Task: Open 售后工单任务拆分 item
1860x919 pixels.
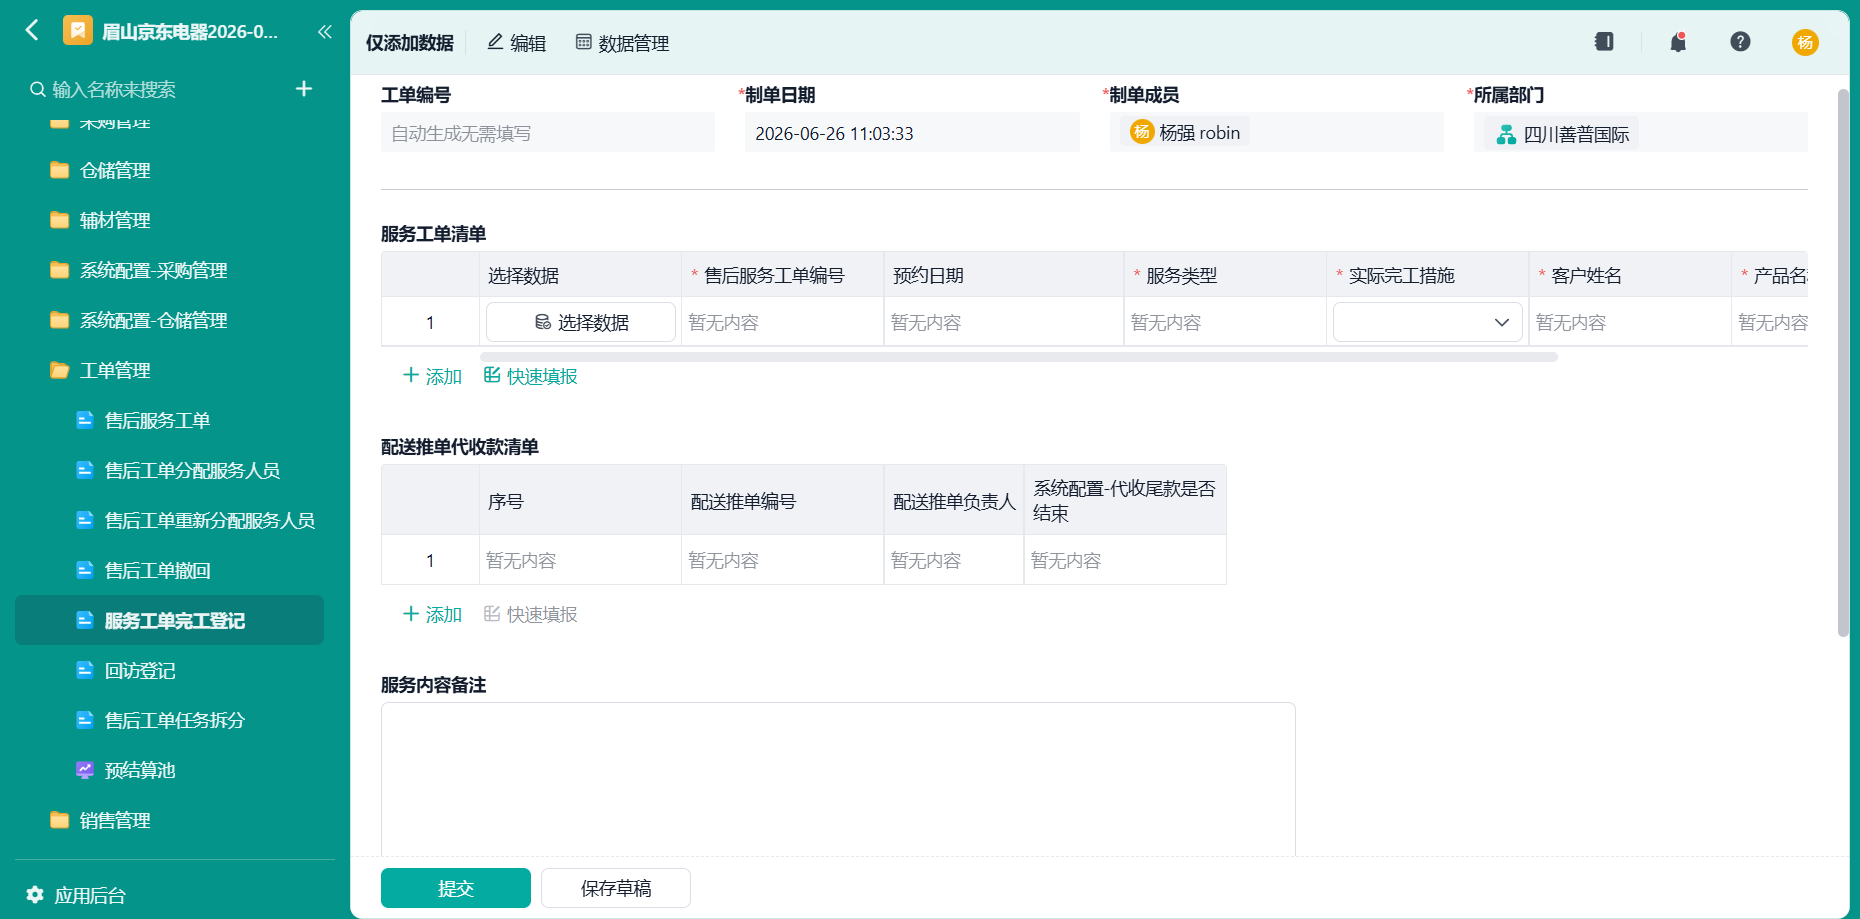Action: 174,720
